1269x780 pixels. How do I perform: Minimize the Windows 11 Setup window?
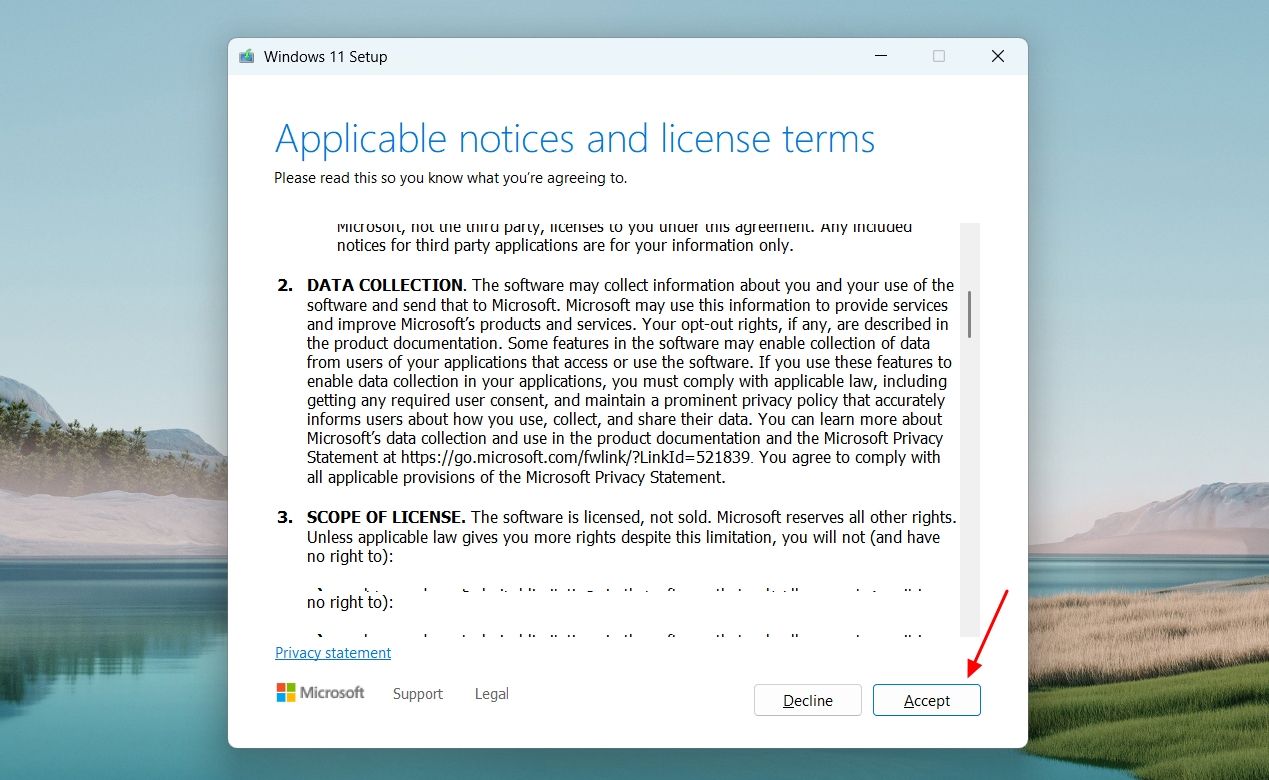(x=879, y=56)
